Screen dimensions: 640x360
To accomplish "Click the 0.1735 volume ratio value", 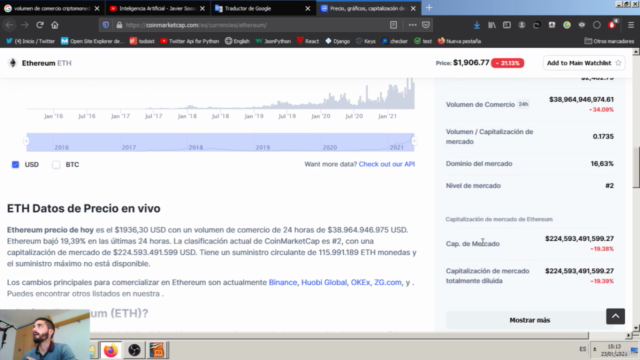I will pos(603,136).
